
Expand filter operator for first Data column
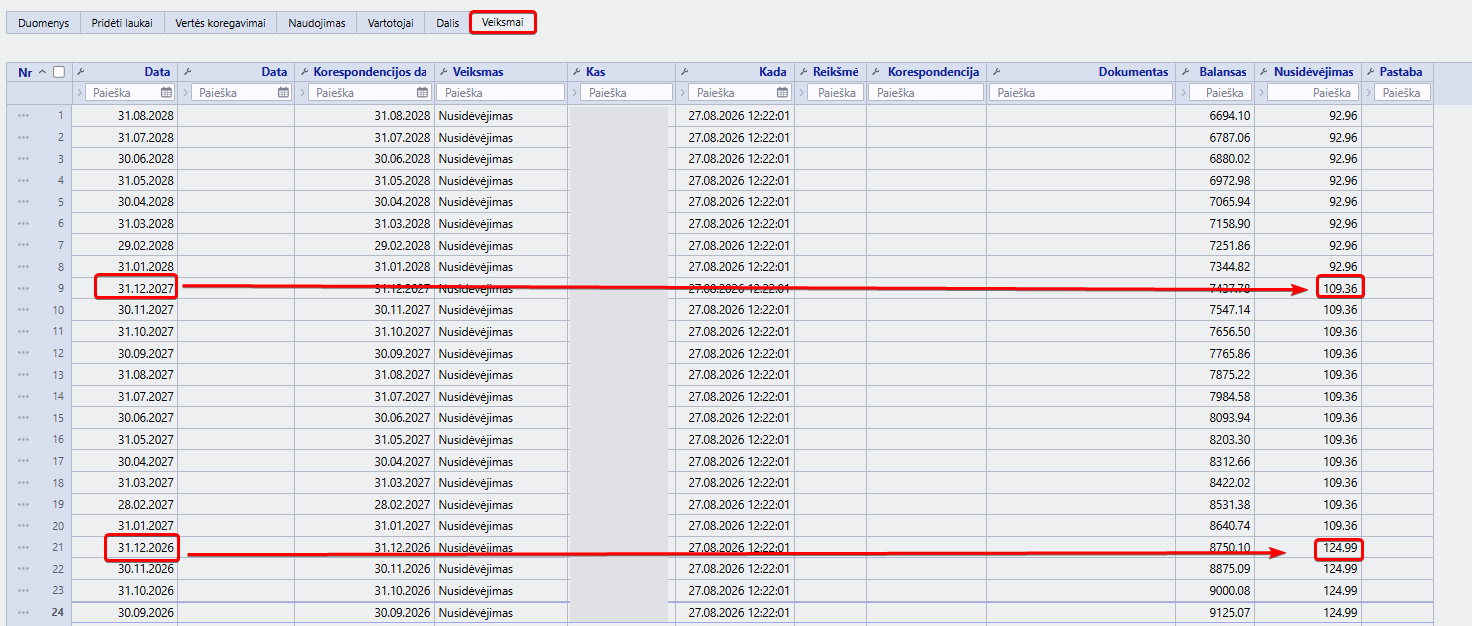81,92
